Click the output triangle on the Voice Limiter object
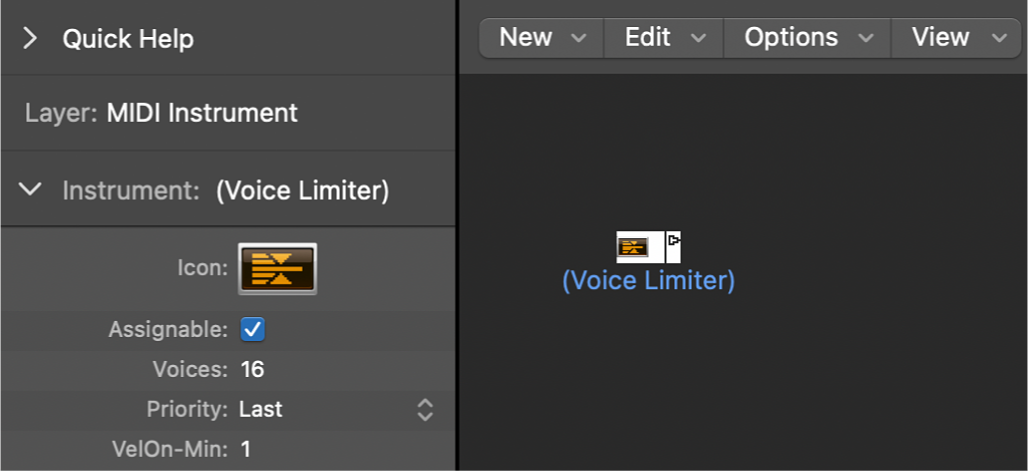Image resolution: width=1029 pixels, height=473 pixels. pos(674,241)
